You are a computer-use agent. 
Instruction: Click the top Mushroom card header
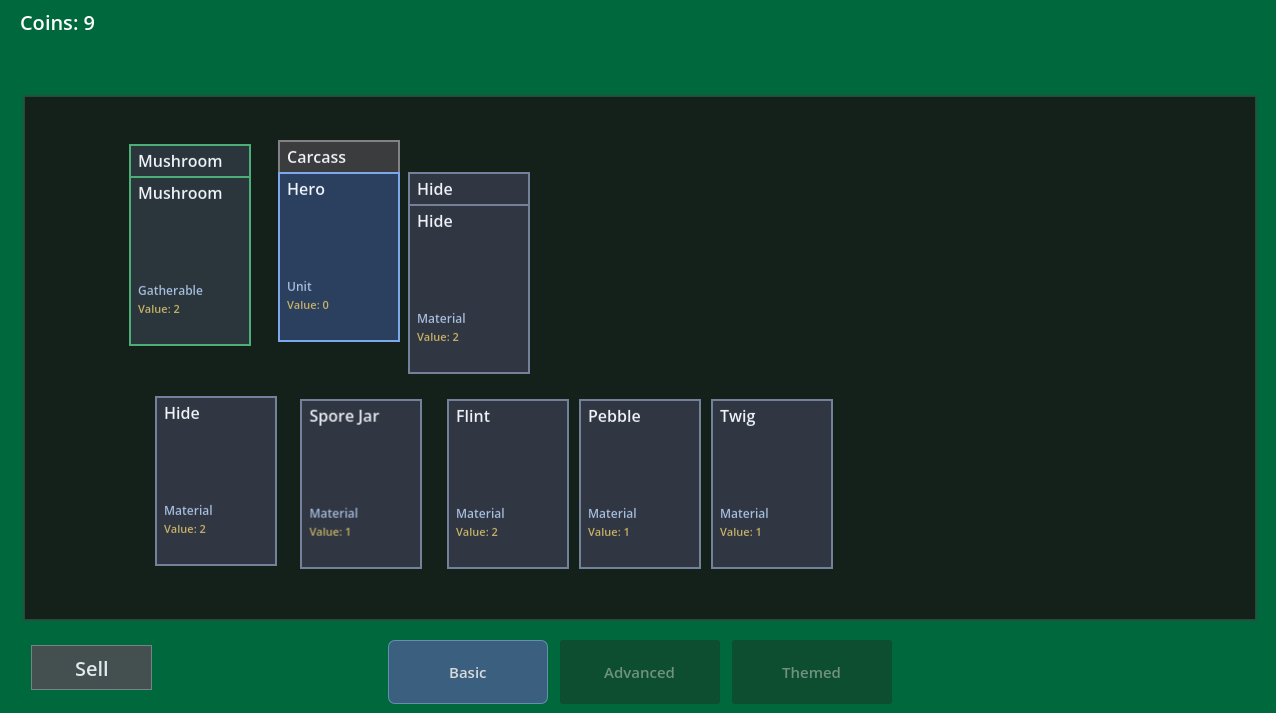pyautogui.click(x=190, y=161)
